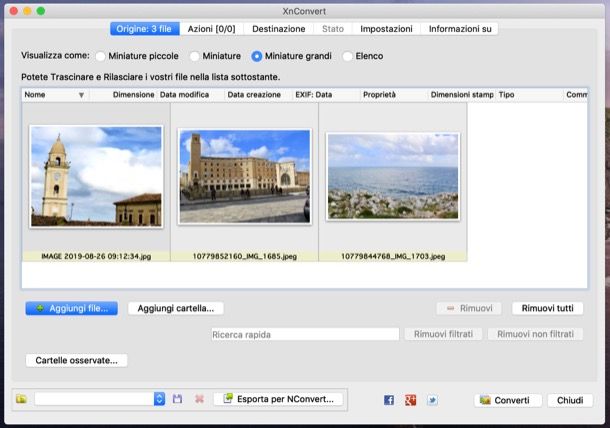Open the Informazioni su tab
Screen dimensions: 610x428
460,29
